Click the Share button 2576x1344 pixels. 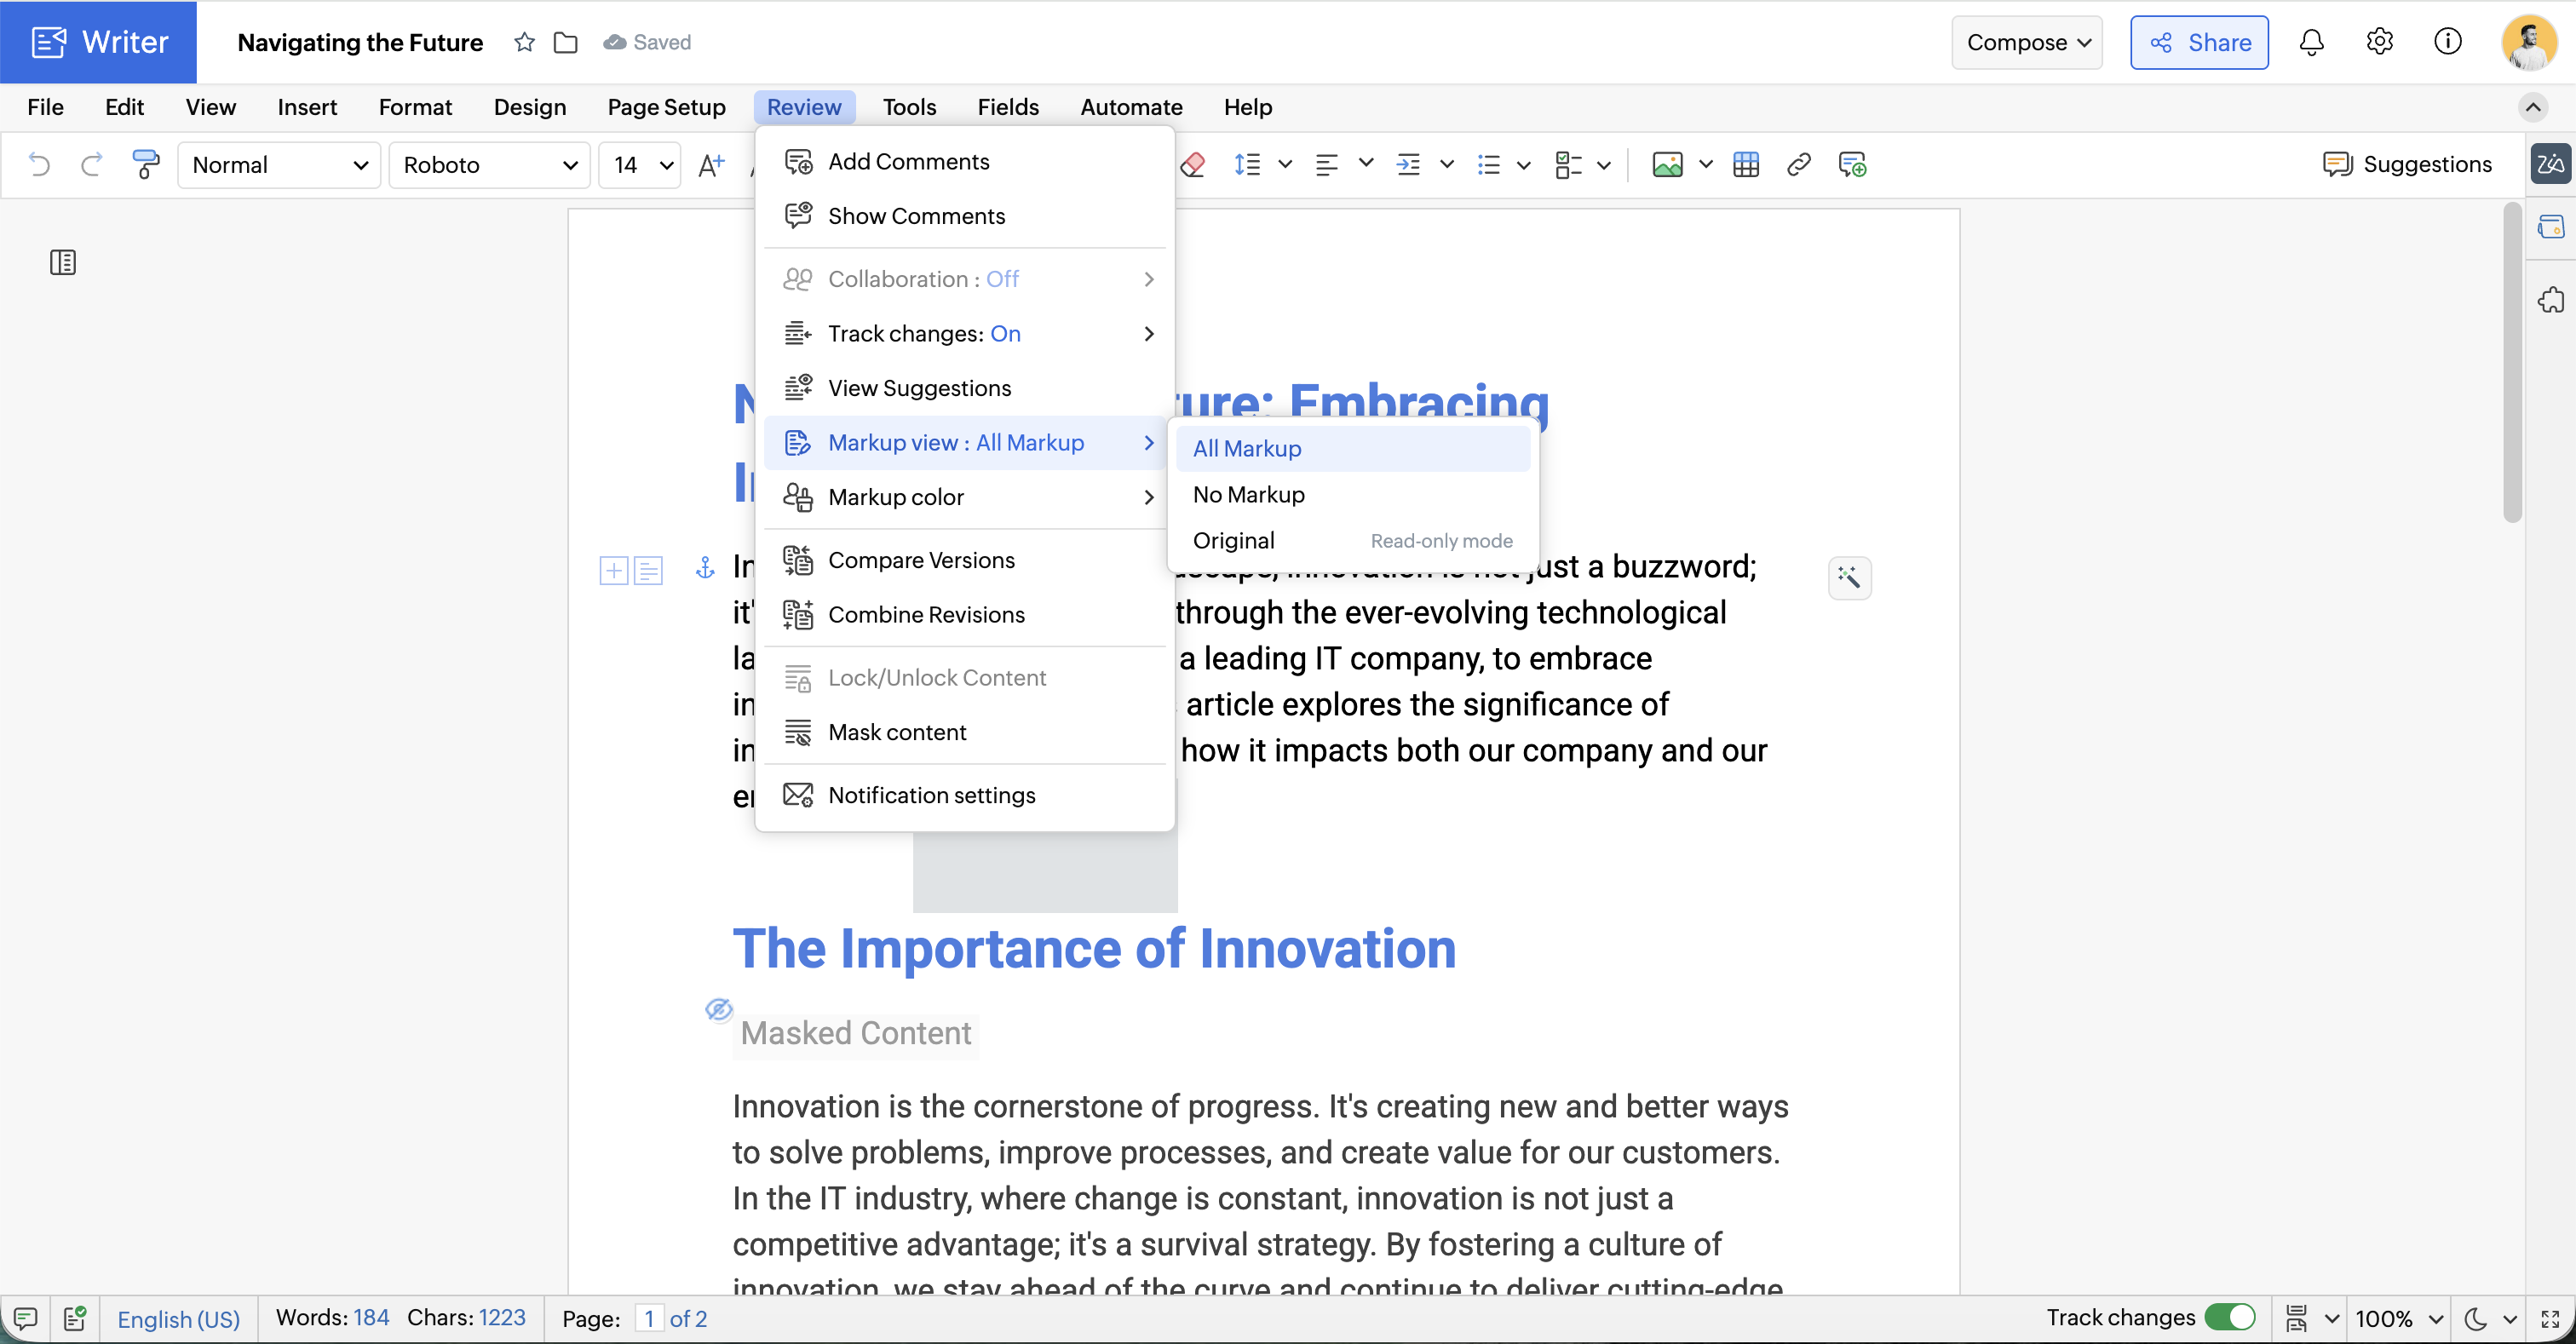tap(2199, 42)
